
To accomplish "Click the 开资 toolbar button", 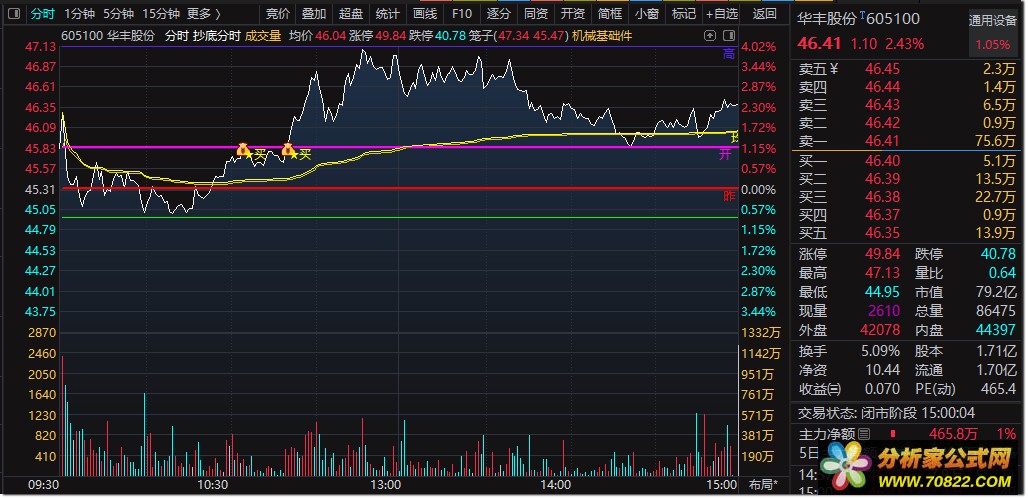I will pyautogui.click(x=572, y=13).
